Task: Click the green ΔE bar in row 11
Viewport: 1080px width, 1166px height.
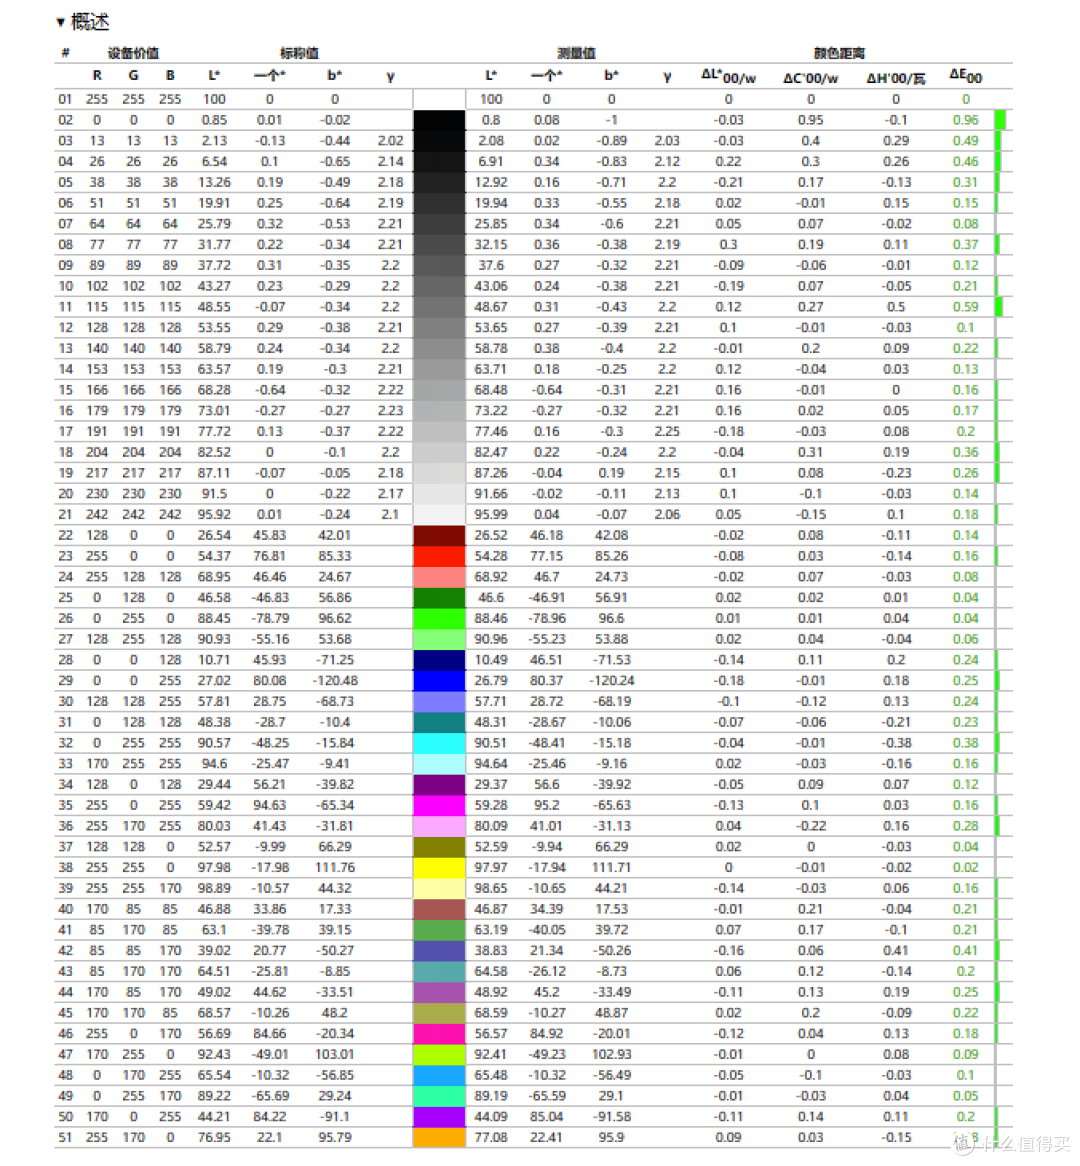Action: (999, 307)
